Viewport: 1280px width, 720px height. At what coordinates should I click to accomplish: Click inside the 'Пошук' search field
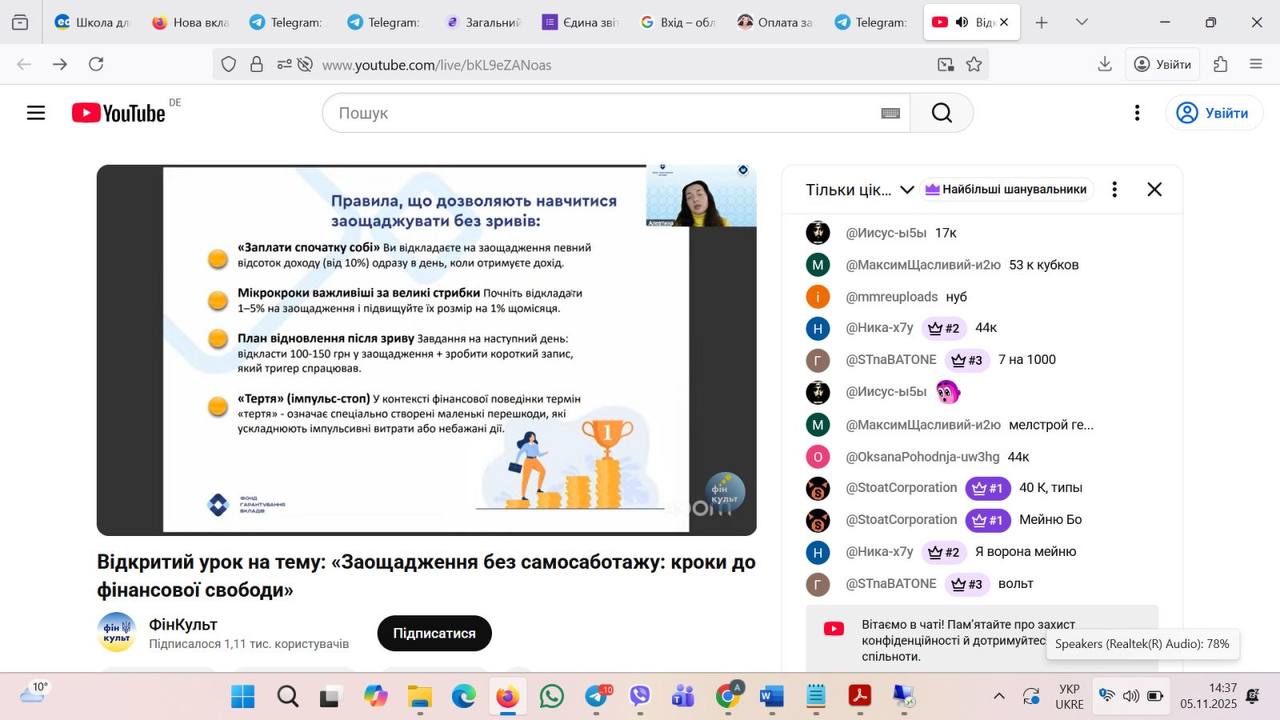(600, 113)
